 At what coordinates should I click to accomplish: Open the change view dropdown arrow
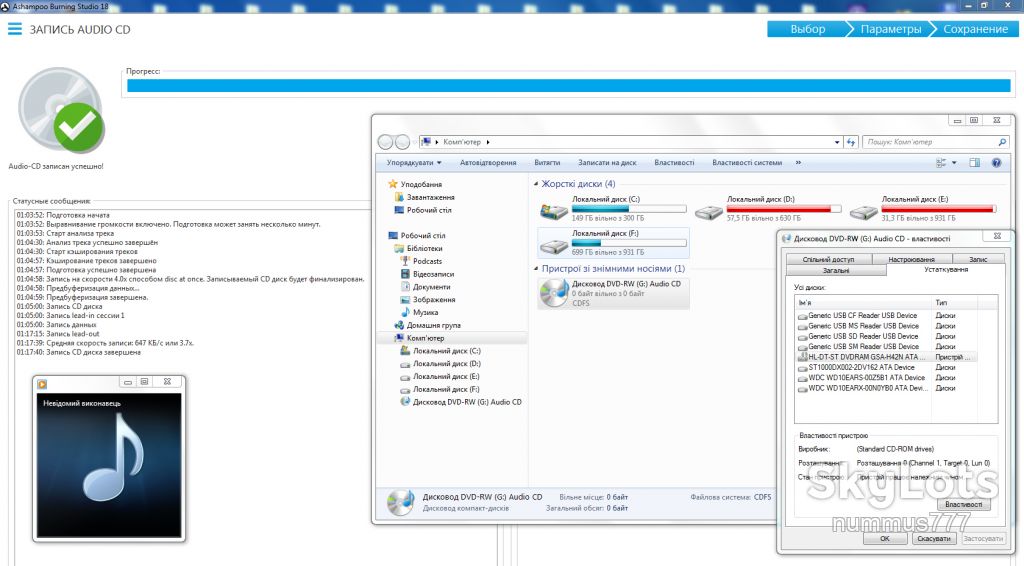coord(954,163)
